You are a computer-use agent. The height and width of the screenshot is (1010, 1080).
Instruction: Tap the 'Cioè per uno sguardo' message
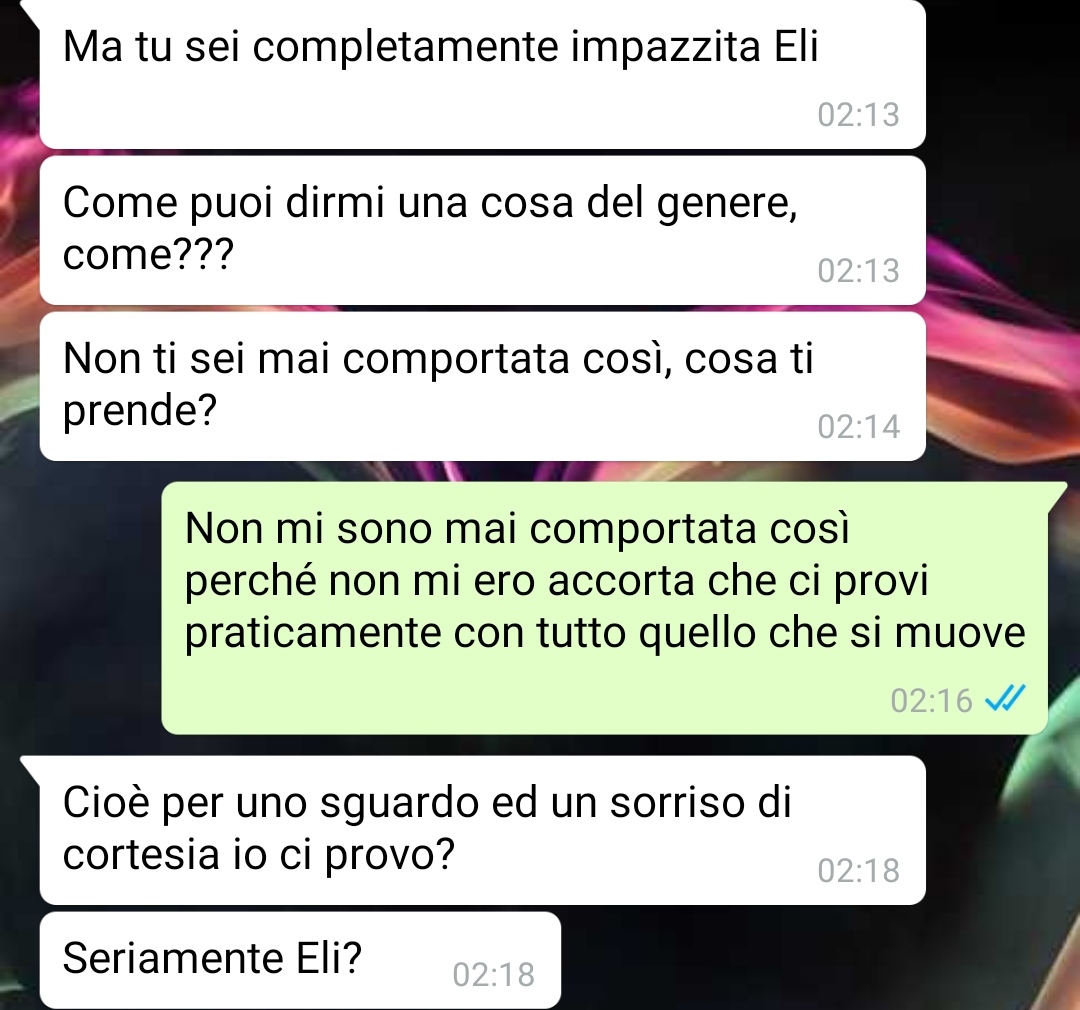point(482,830)
